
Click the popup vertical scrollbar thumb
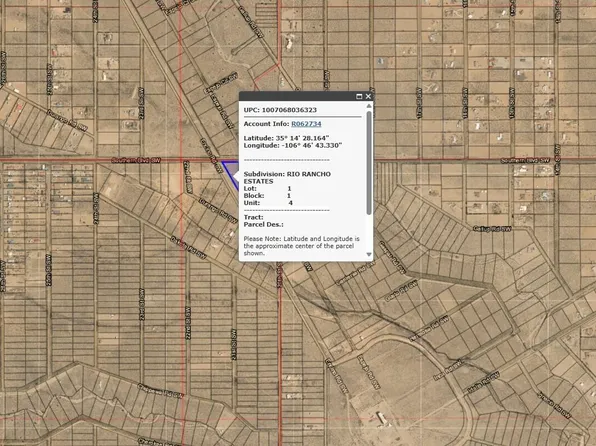click(x=369, y=163)
